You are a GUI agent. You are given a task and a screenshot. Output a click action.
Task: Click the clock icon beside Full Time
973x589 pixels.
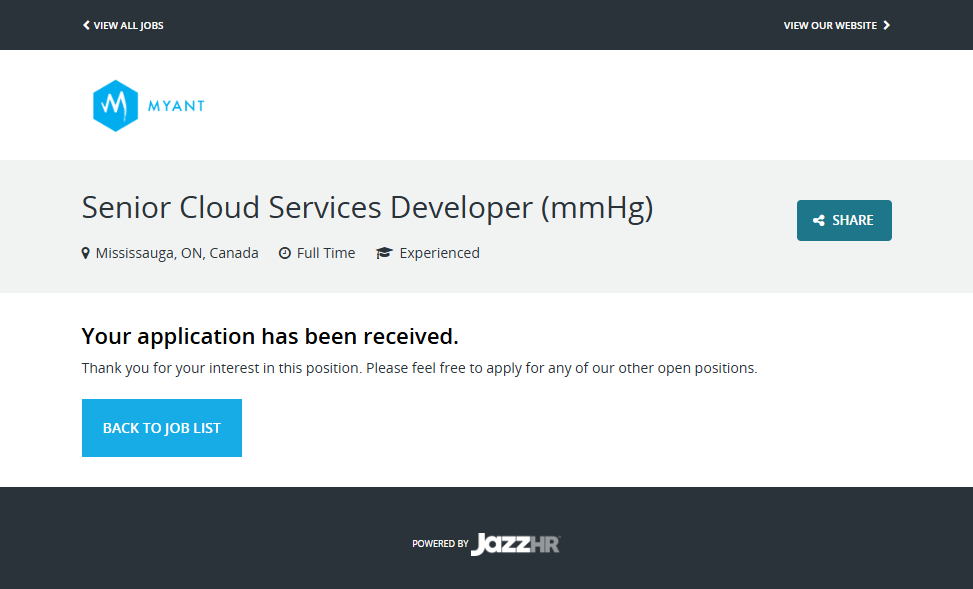pos(285,253)
